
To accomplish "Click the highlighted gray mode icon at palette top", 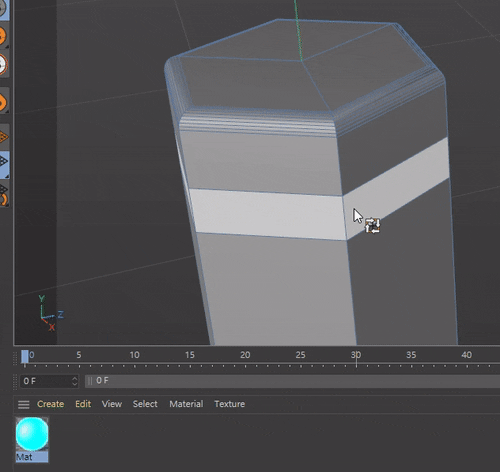I will pyautogui.click(x=3, y=9).
